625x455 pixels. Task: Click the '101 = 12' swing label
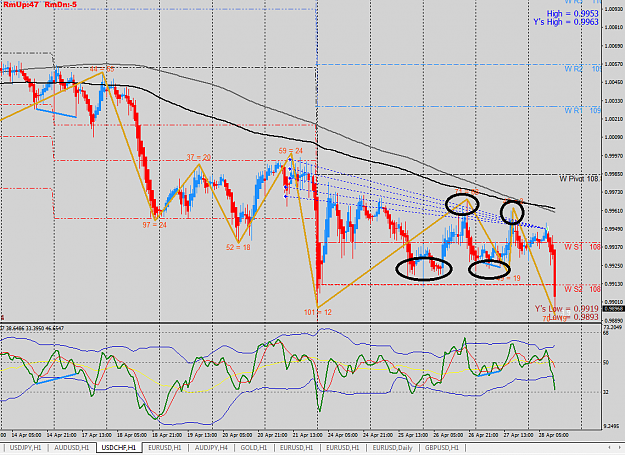coord(318,312)
